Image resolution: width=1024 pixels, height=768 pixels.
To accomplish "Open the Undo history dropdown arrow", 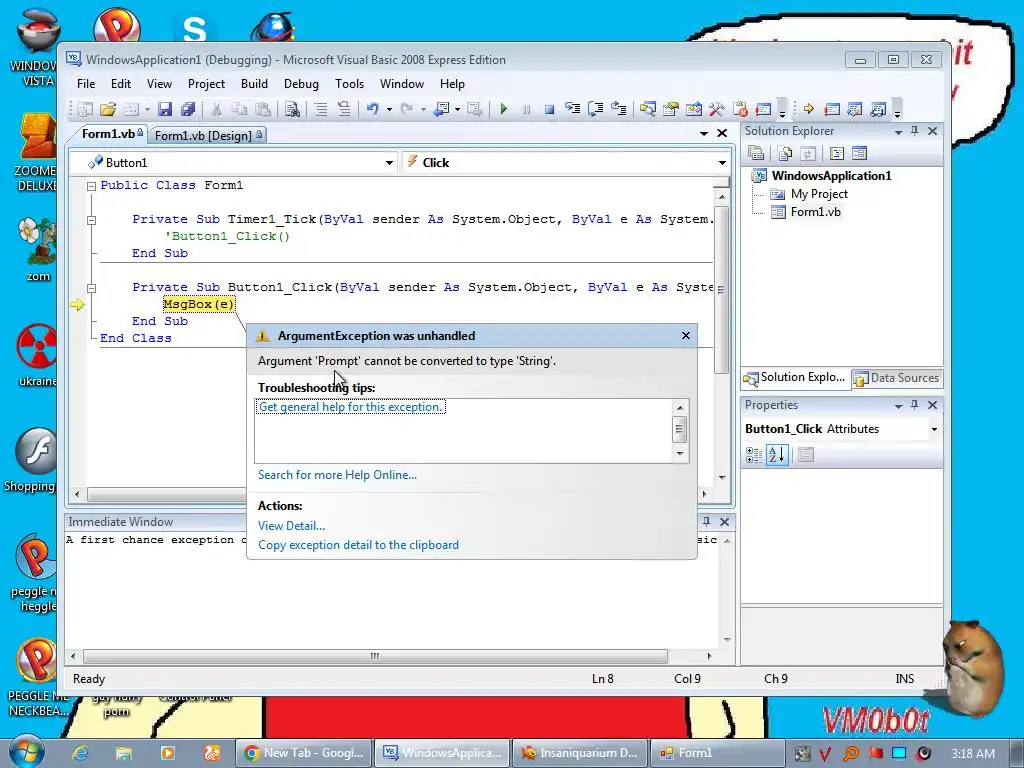I will pos(389,109).
